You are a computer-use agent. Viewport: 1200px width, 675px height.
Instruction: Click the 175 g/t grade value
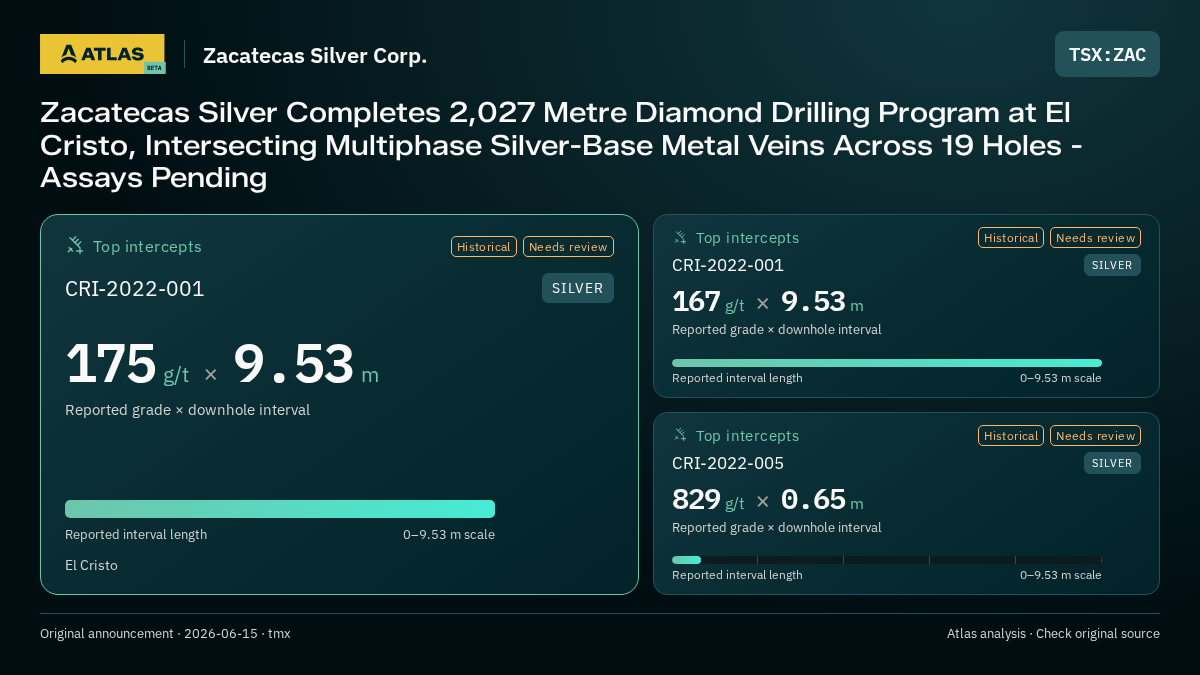coord(127,365)
